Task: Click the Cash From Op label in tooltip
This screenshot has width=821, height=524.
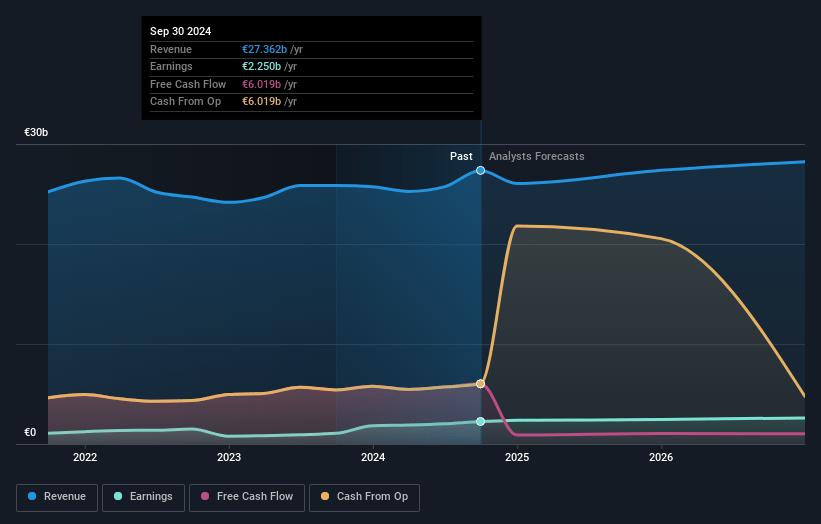Action: point(185,102)
